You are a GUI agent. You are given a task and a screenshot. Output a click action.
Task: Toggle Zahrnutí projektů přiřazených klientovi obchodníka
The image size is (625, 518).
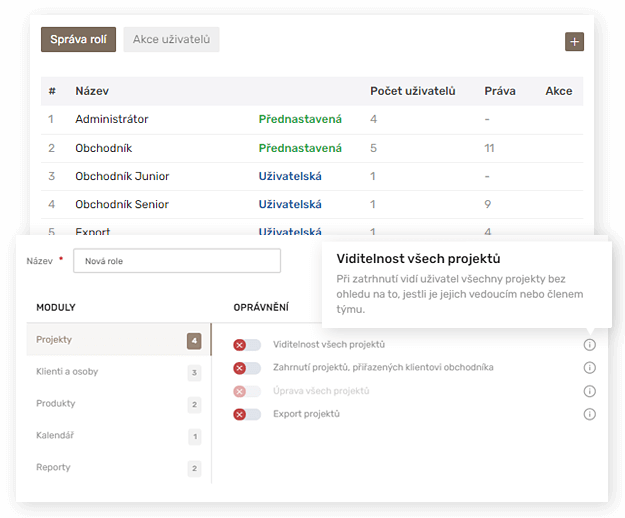click(247, 367)
